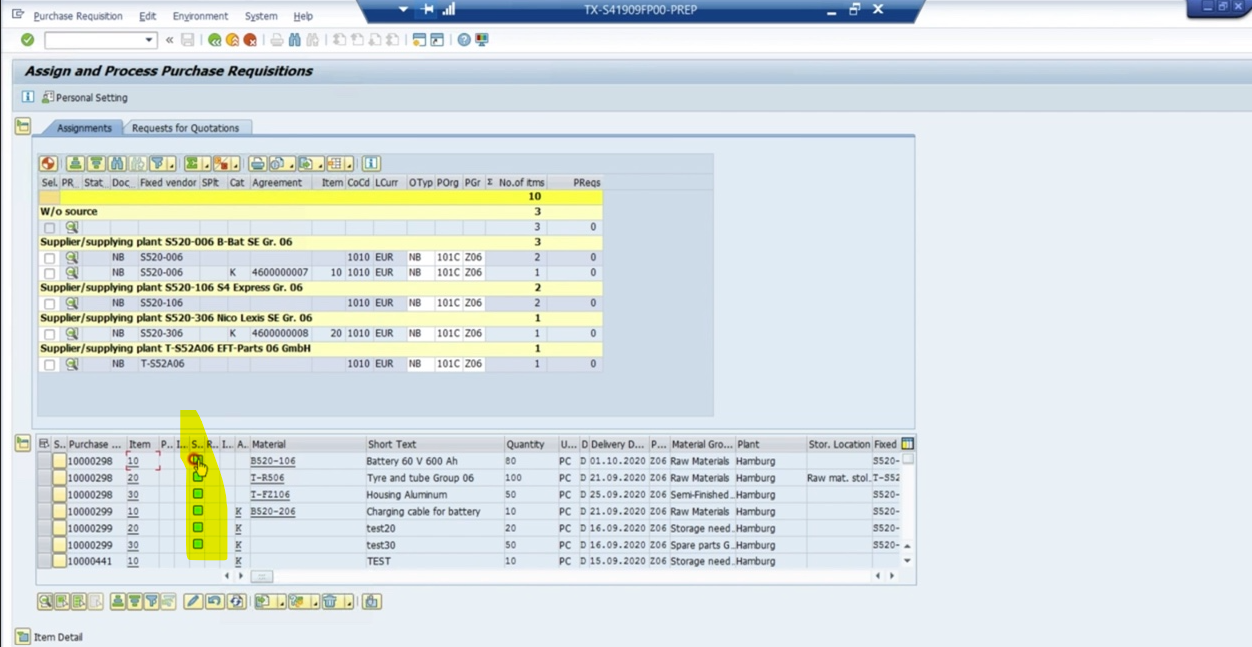Click Sort Ascending icon in lower toolbar
1252x647 pixels.
tap(118, 601)
